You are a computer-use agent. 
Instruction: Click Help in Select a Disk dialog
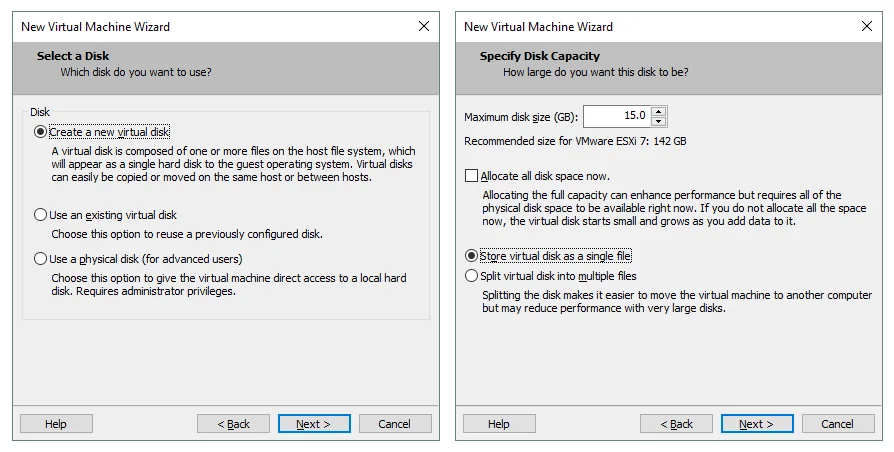tap(56, 424)
